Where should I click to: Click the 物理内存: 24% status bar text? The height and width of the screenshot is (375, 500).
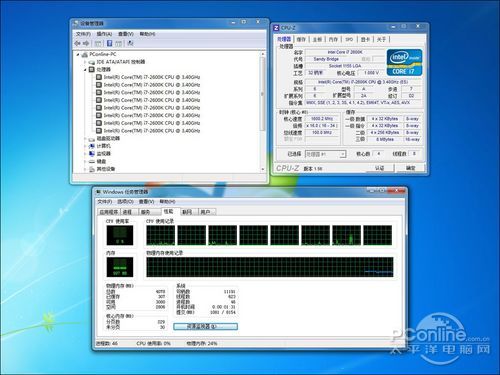tap(202, 343)
